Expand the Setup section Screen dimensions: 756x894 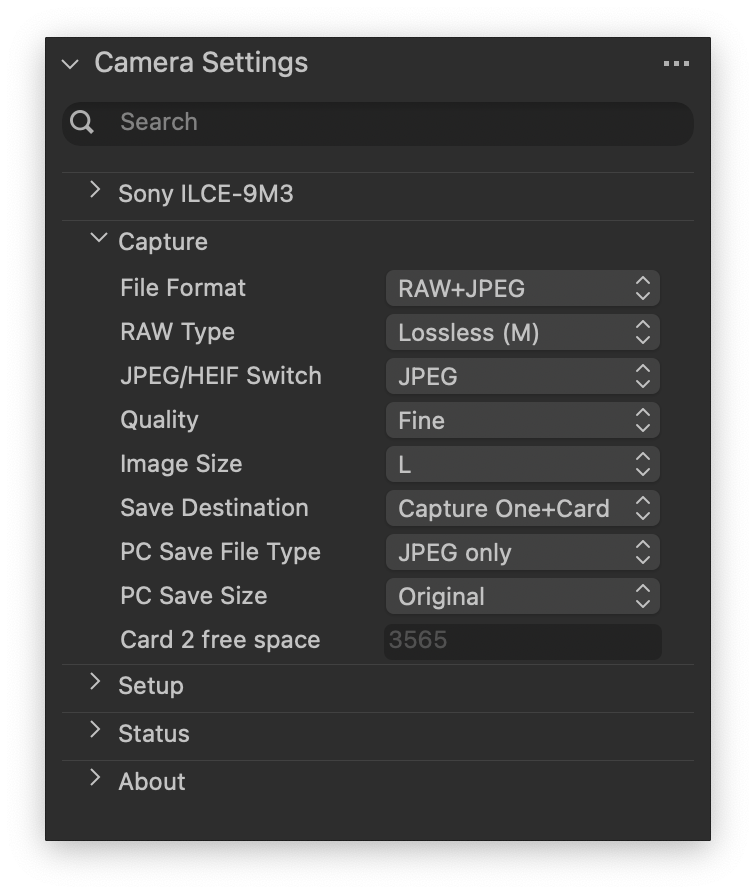96,682
